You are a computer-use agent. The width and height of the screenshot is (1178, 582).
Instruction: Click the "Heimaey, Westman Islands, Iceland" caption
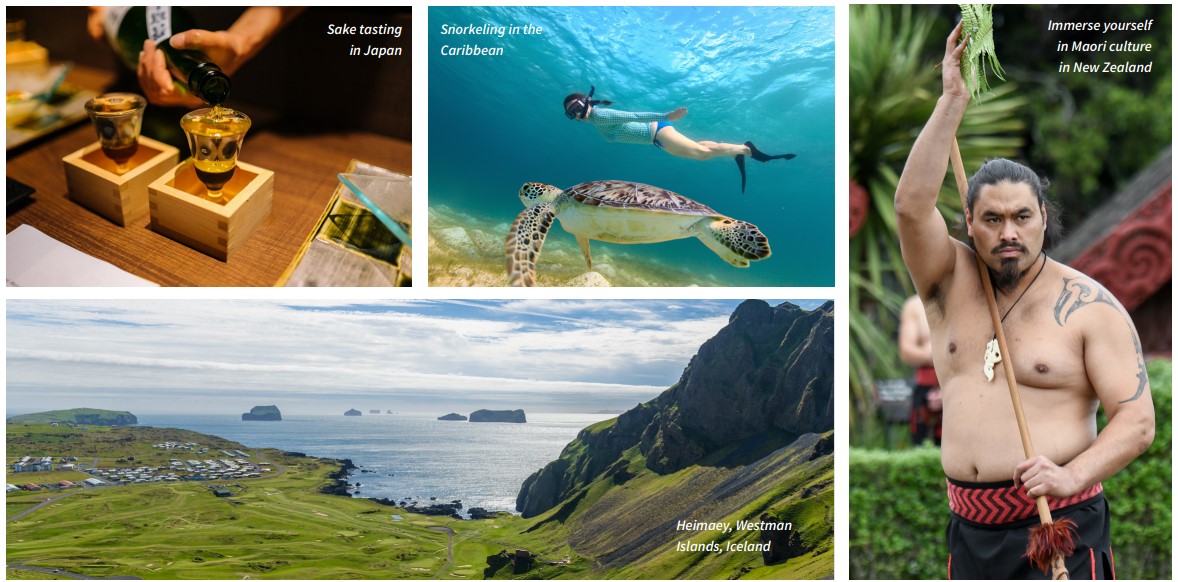(x=734, y=535)
